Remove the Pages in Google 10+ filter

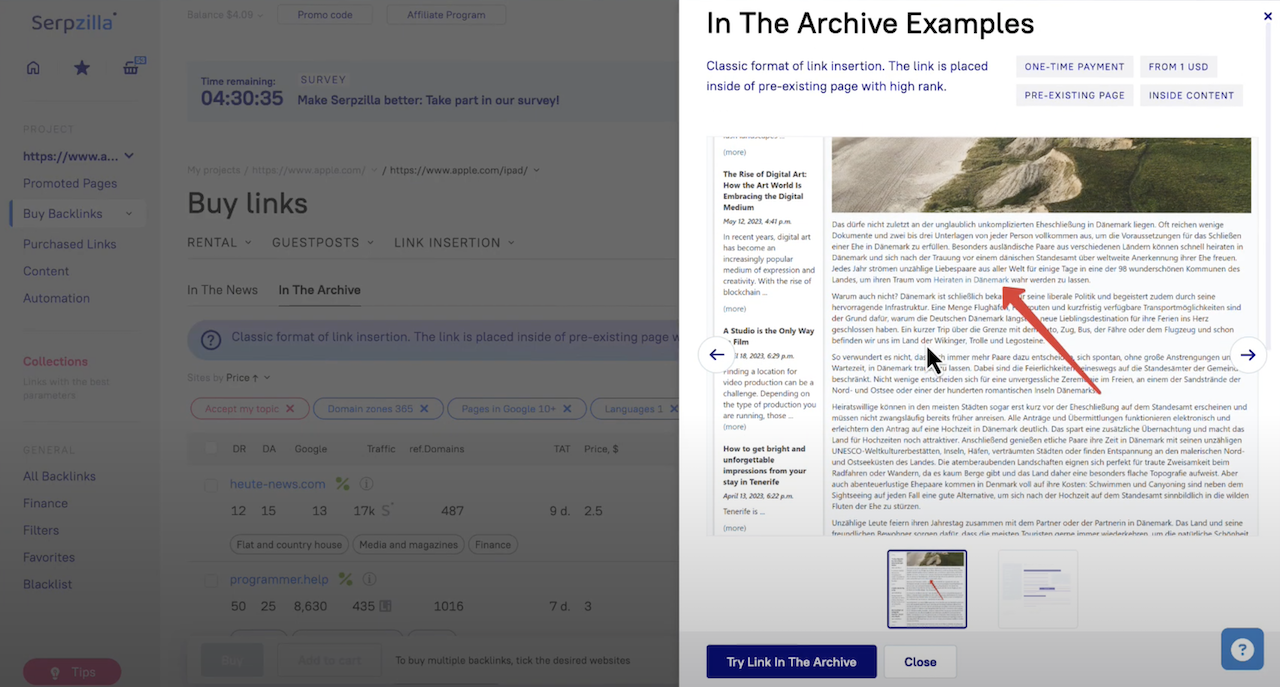coord(566,409)
